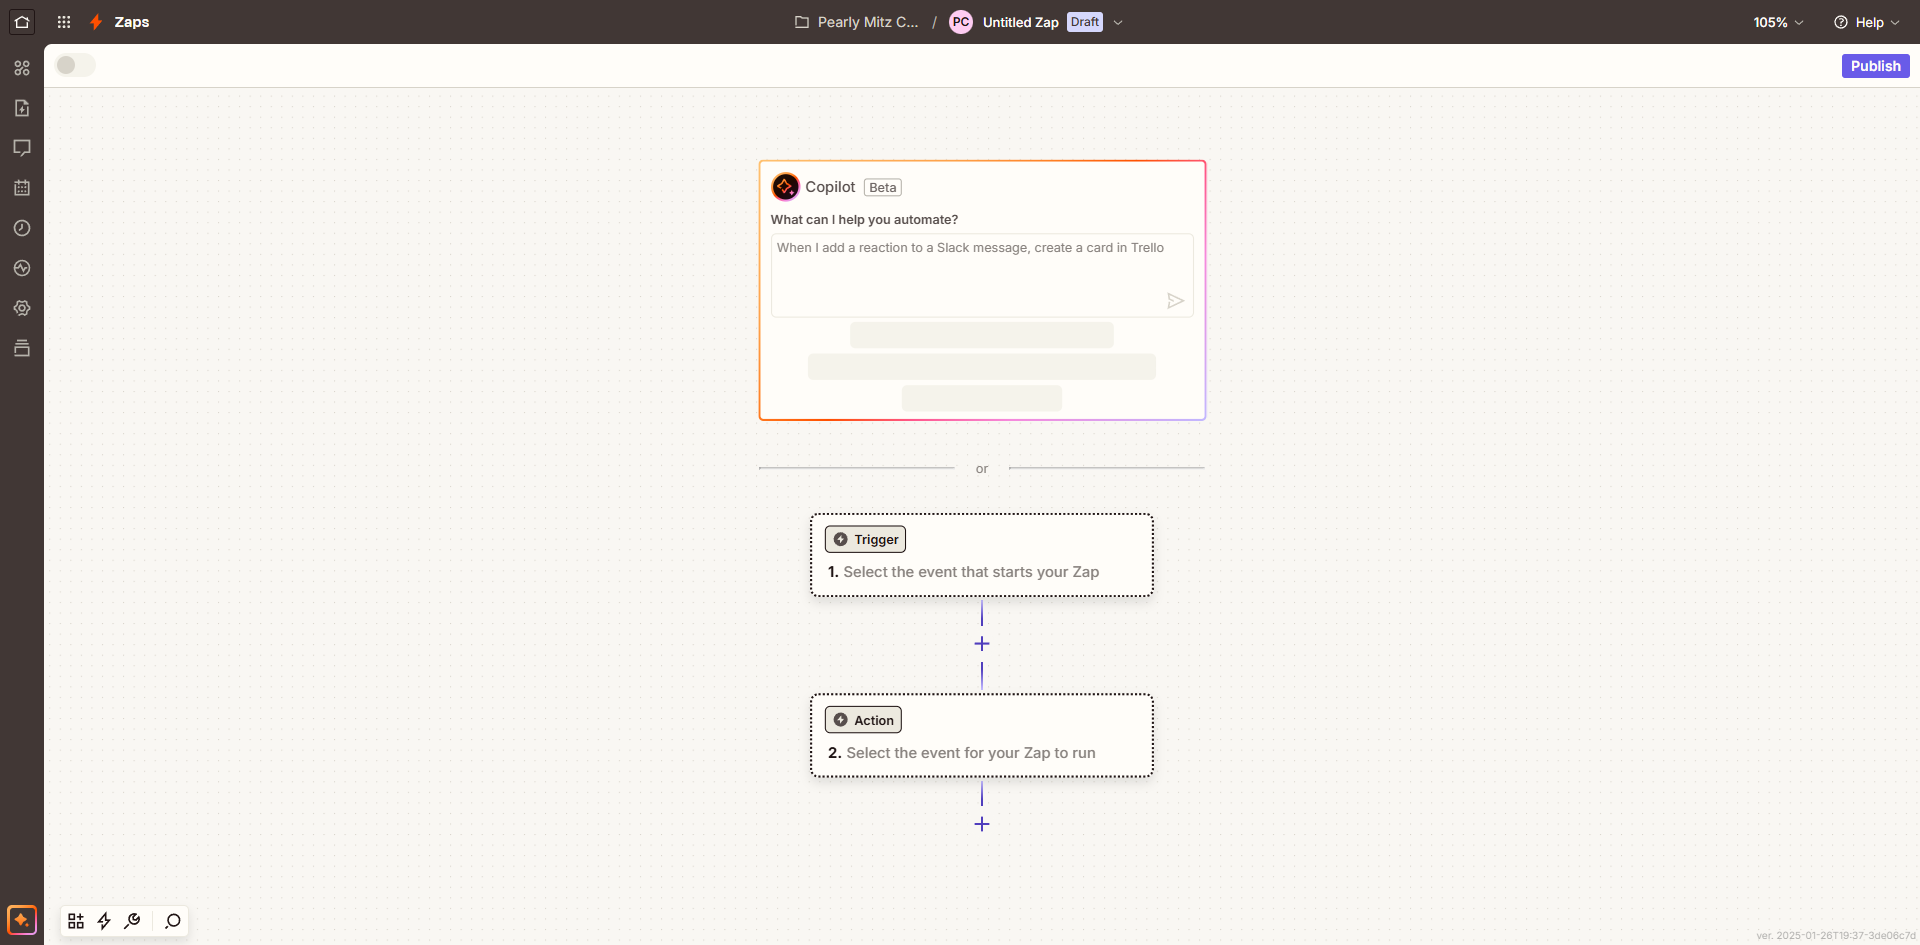Image resolution: width=1920 pixels, height=945 pixels.
Task: Click the Copilot sparkle icon at bottom left
Action: point(22,920)
